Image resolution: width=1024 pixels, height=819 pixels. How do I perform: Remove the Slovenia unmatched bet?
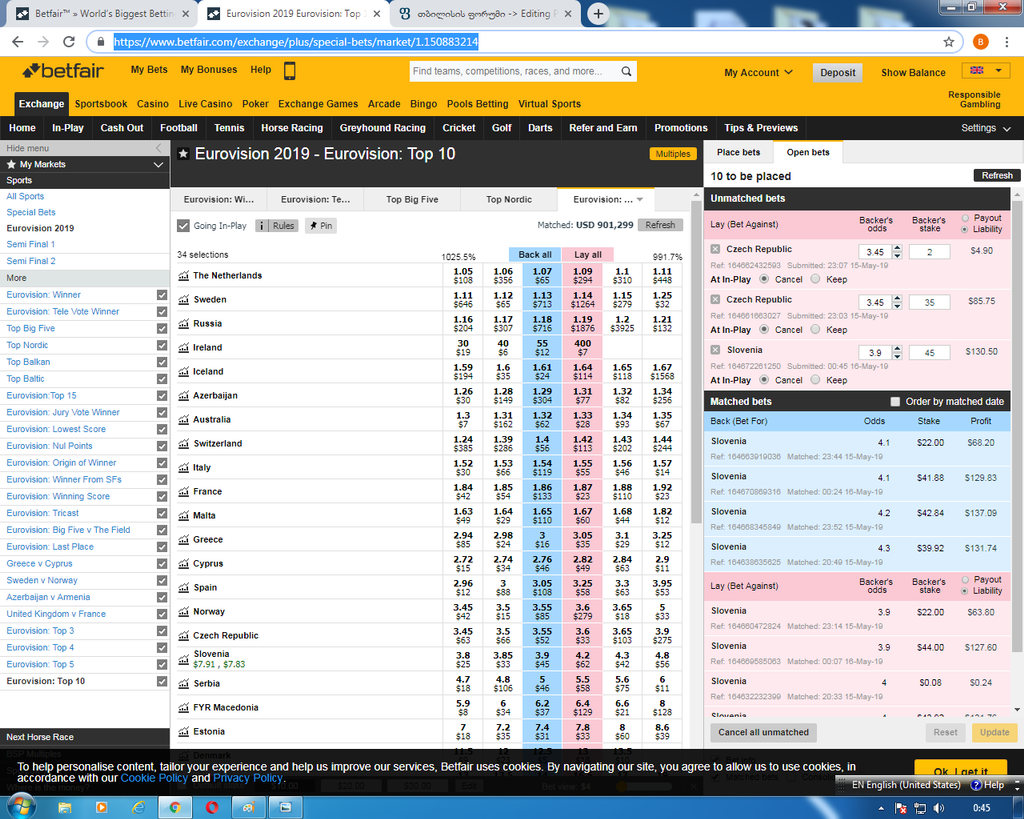715,350
